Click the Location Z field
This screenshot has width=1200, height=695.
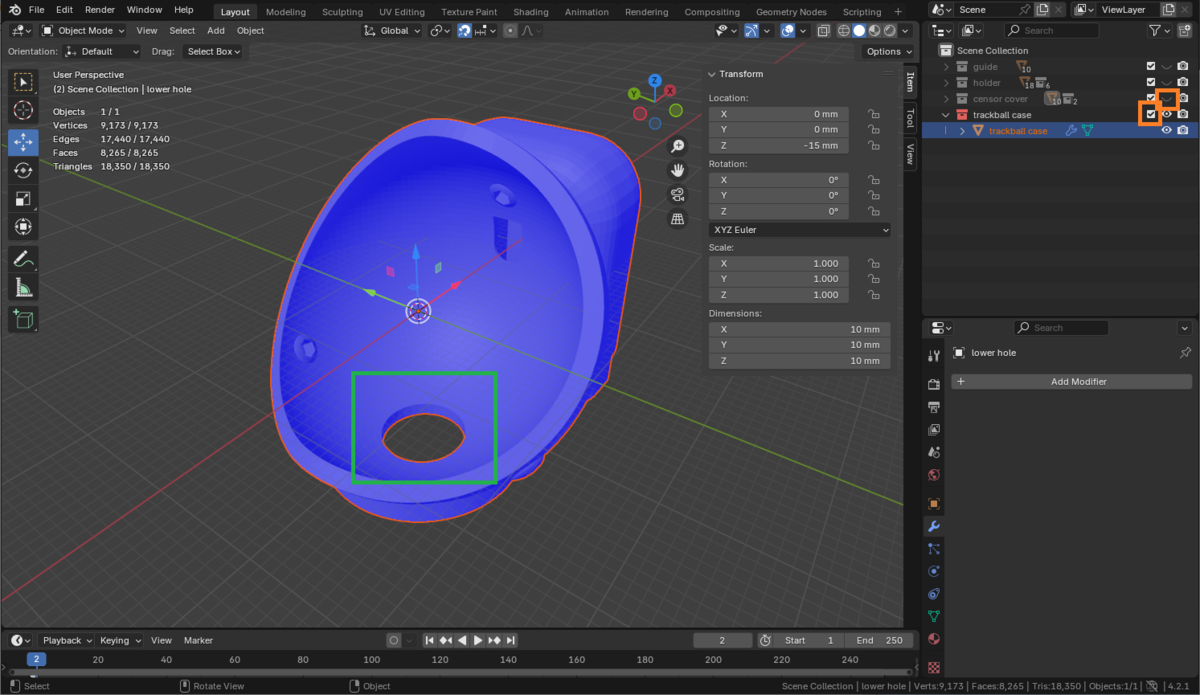(x=779, y=146)
